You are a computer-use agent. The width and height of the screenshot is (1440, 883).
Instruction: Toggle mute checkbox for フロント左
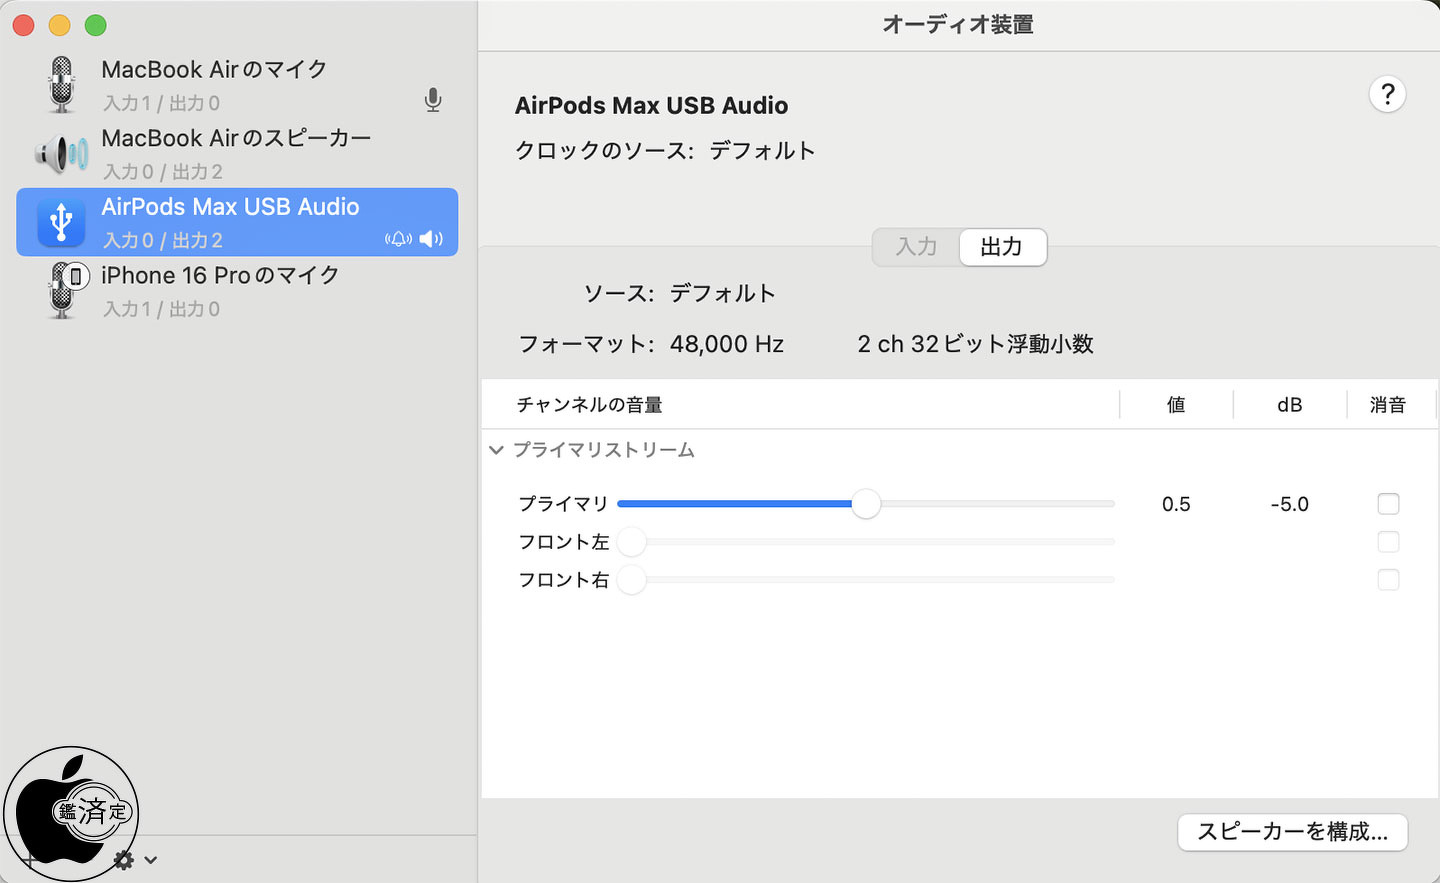click(1388, 542)
